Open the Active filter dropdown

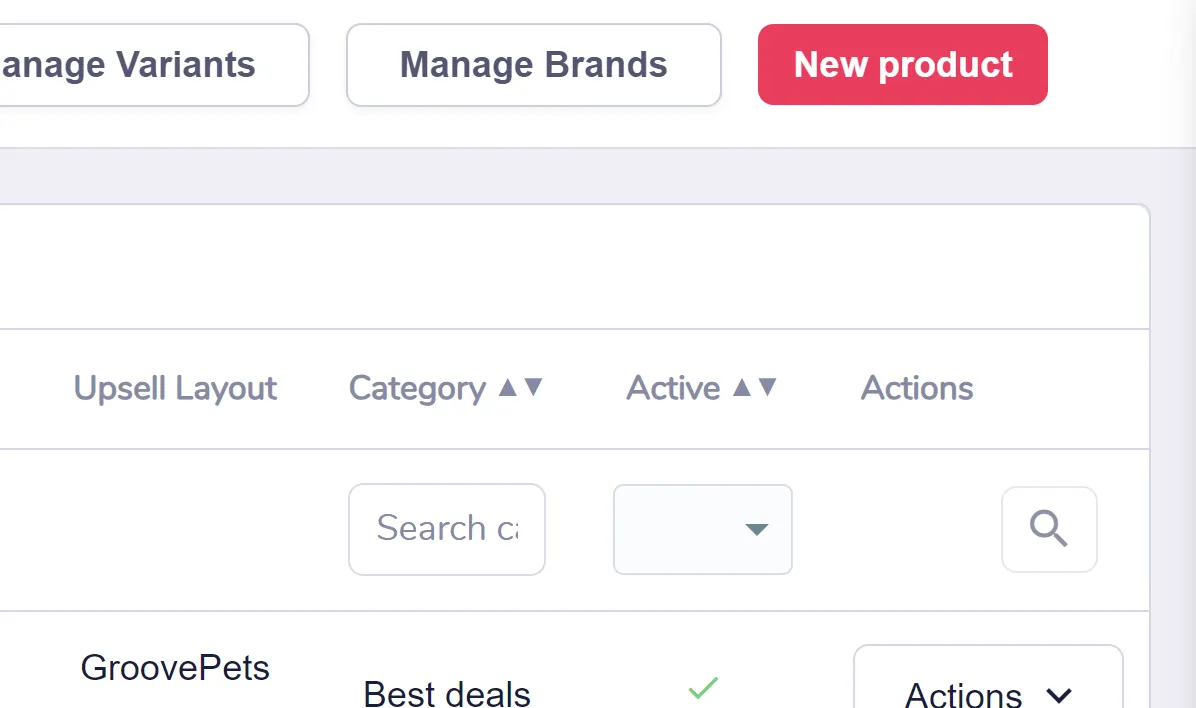[x=702, y=529]
